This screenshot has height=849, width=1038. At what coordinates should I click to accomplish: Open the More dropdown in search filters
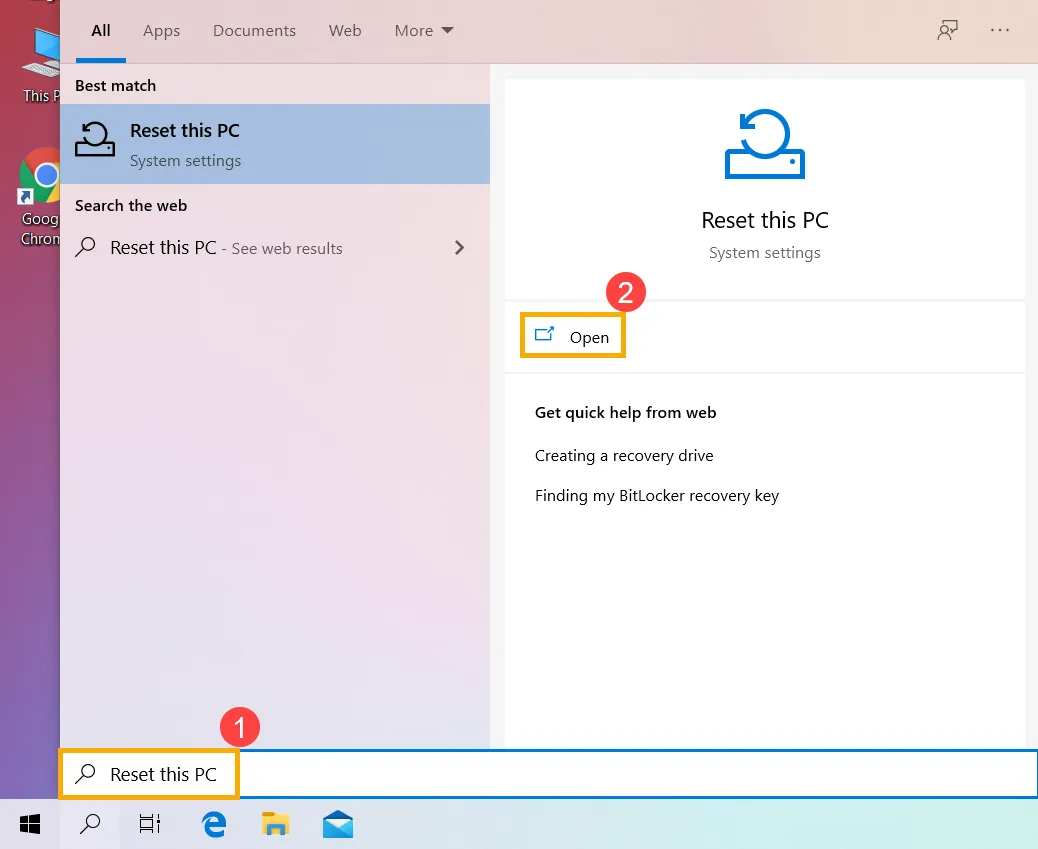(x=423, y=30)
